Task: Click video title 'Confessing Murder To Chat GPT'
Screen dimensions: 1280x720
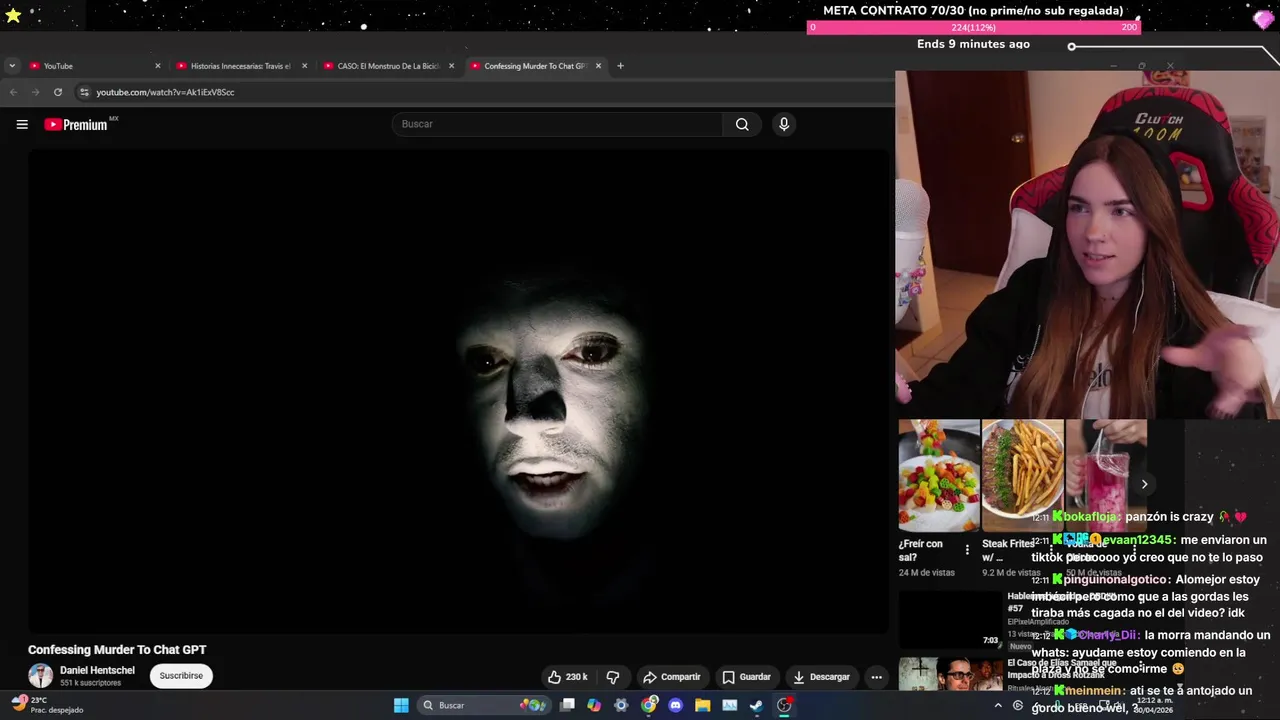Action: [117, 650]
